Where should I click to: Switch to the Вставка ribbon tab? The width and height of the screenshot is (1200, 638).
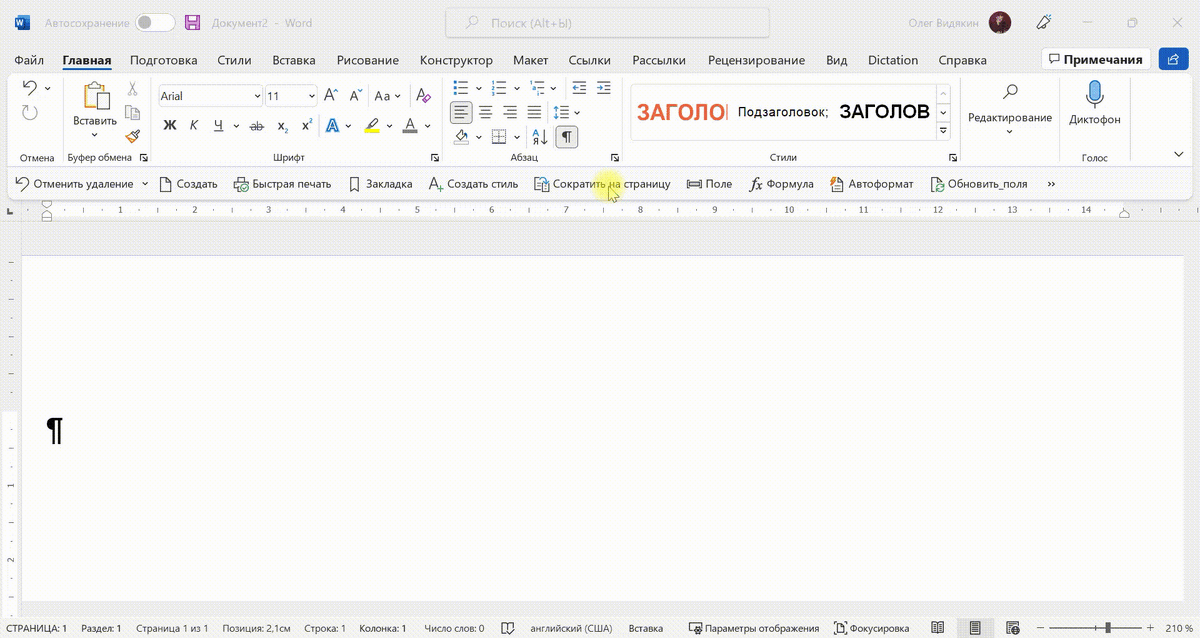click(x=293, y=60)
